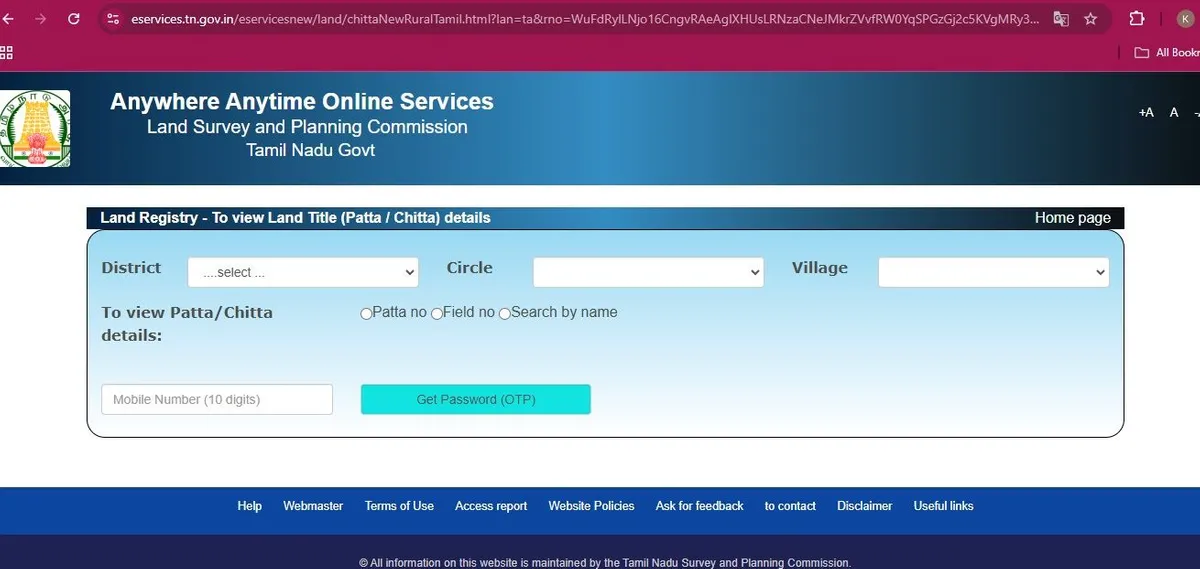Viewport: 1200px width, 569px height.
Task: Choose the Search by name option
Action: 504,314
